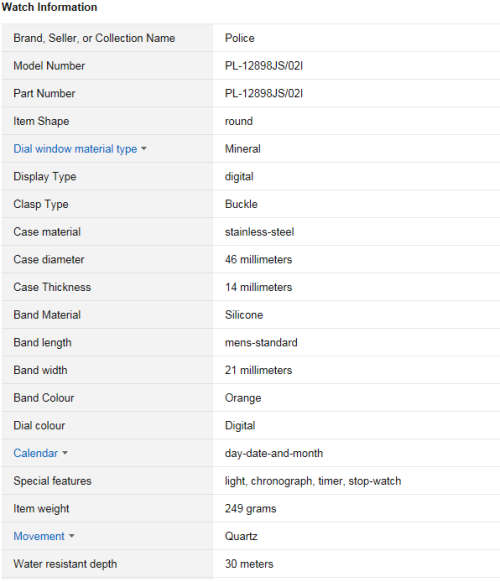Click the 30 meters water resistance value
This screenshot has width=500, height=582.
(249, 564)
